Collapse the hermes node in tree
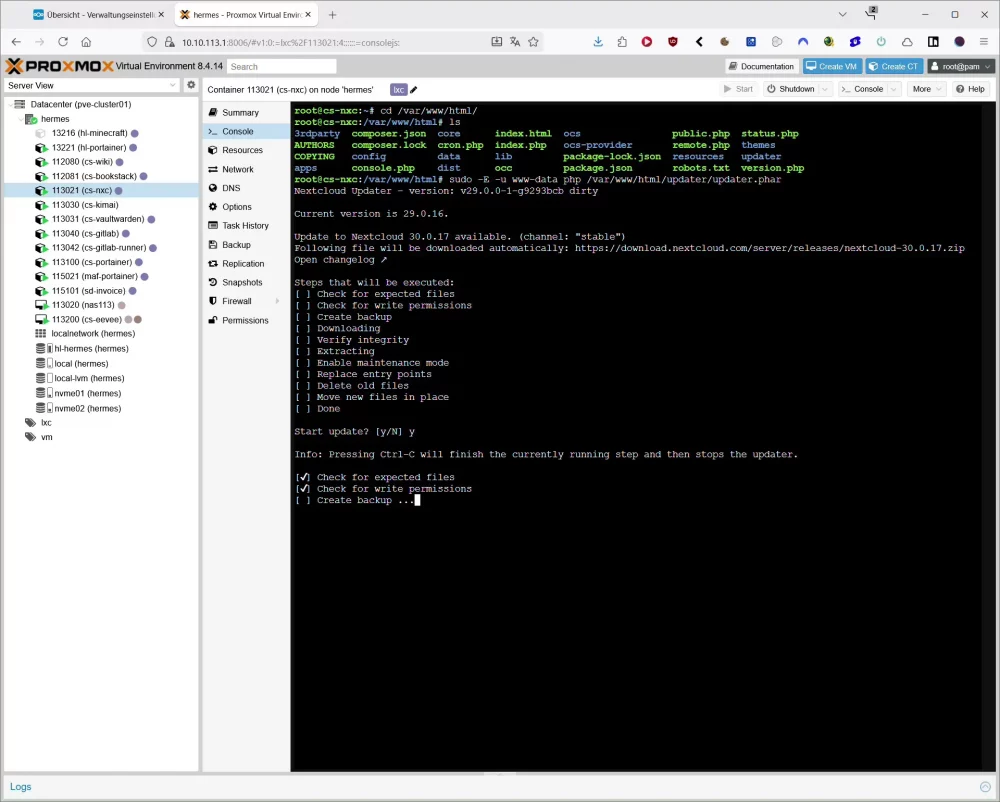1000x802 pixels. coord(20,119)
